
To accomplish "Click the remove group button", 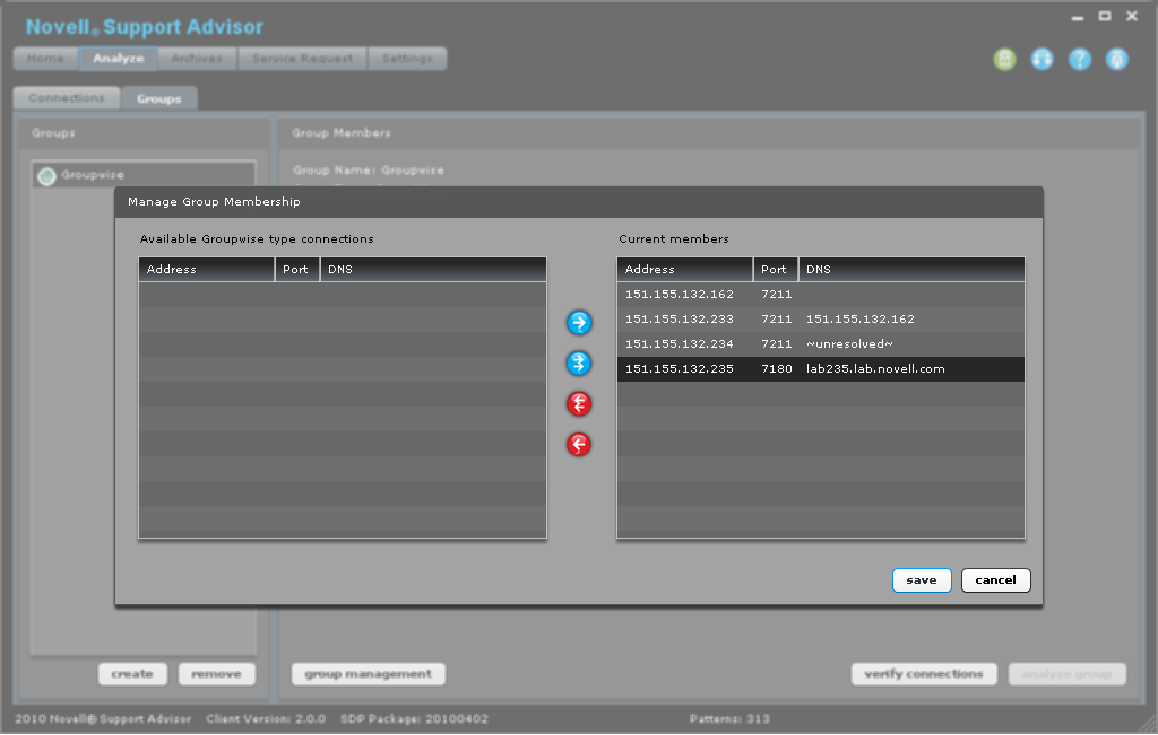I will tap(216, 674).
